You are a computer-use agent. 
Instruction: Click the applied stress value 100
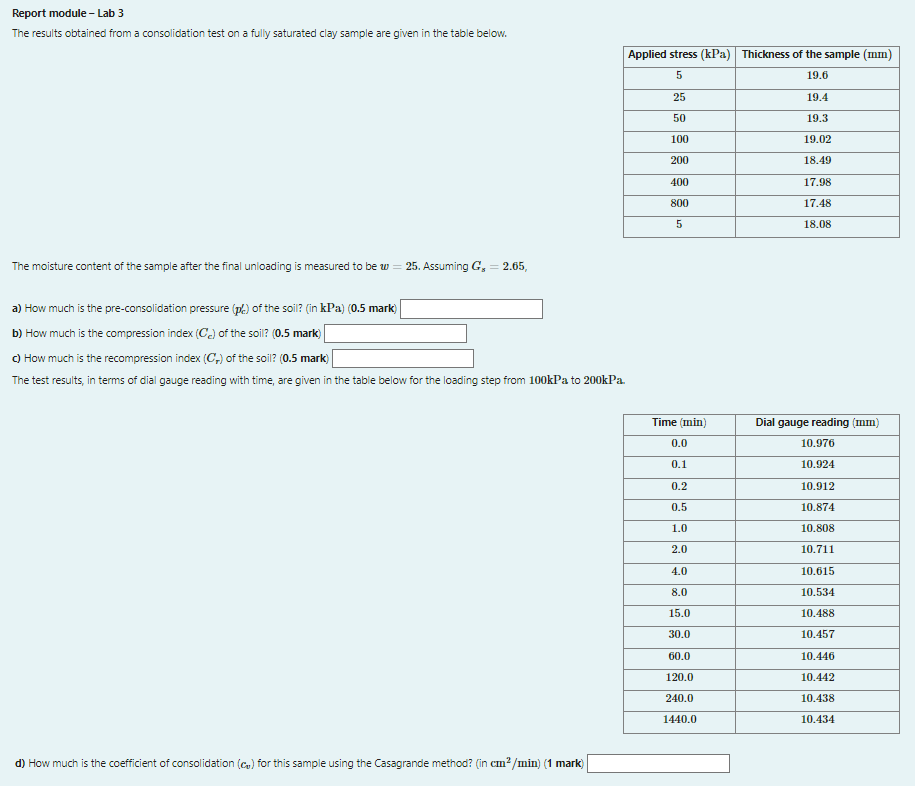679,140
